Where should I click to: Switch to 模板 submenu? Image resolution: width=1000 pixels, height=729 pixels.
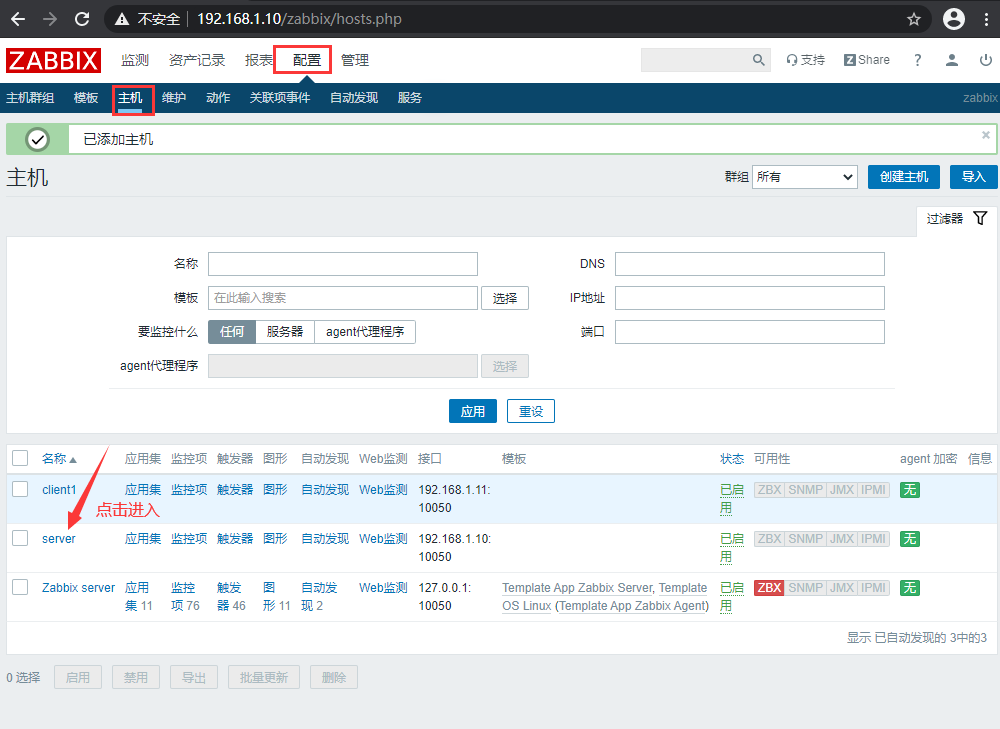click(86, 98)
